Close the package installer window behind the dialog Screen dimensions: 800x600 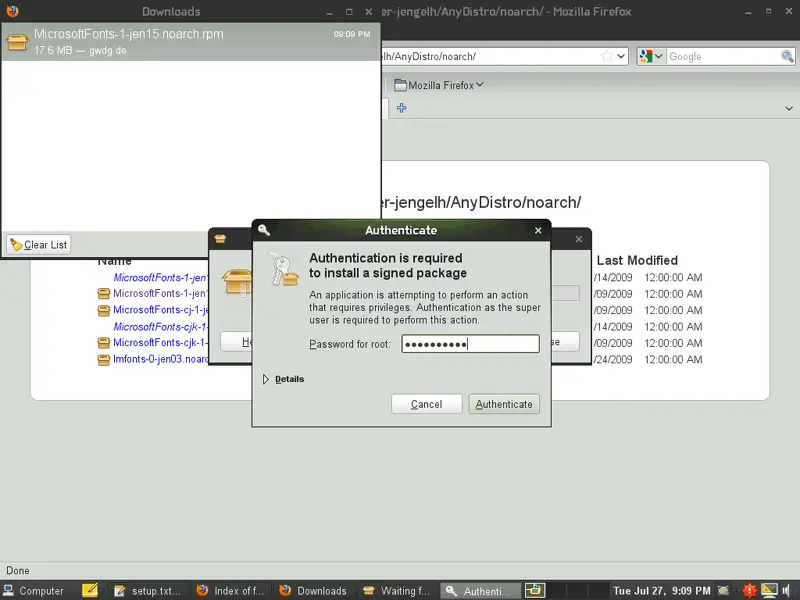[x=579, y=239]
